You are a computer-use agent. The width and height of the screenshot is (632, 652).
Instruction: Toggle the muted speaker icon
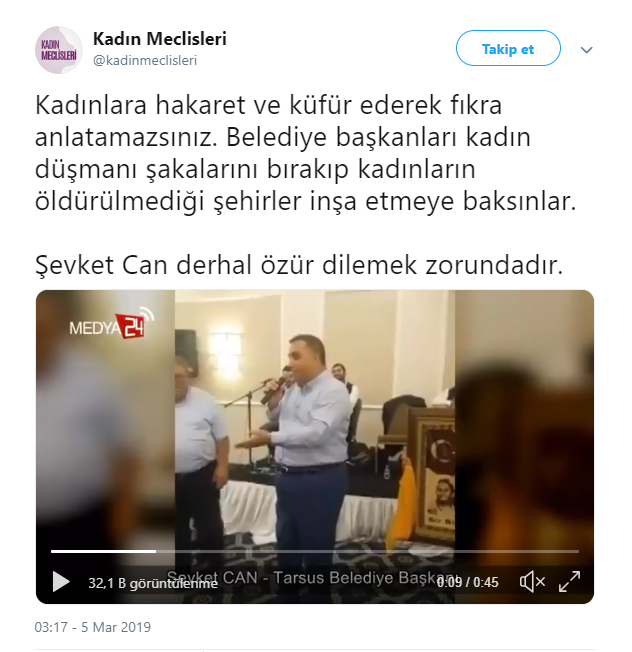pyautogui.click(x=532, y=581)
